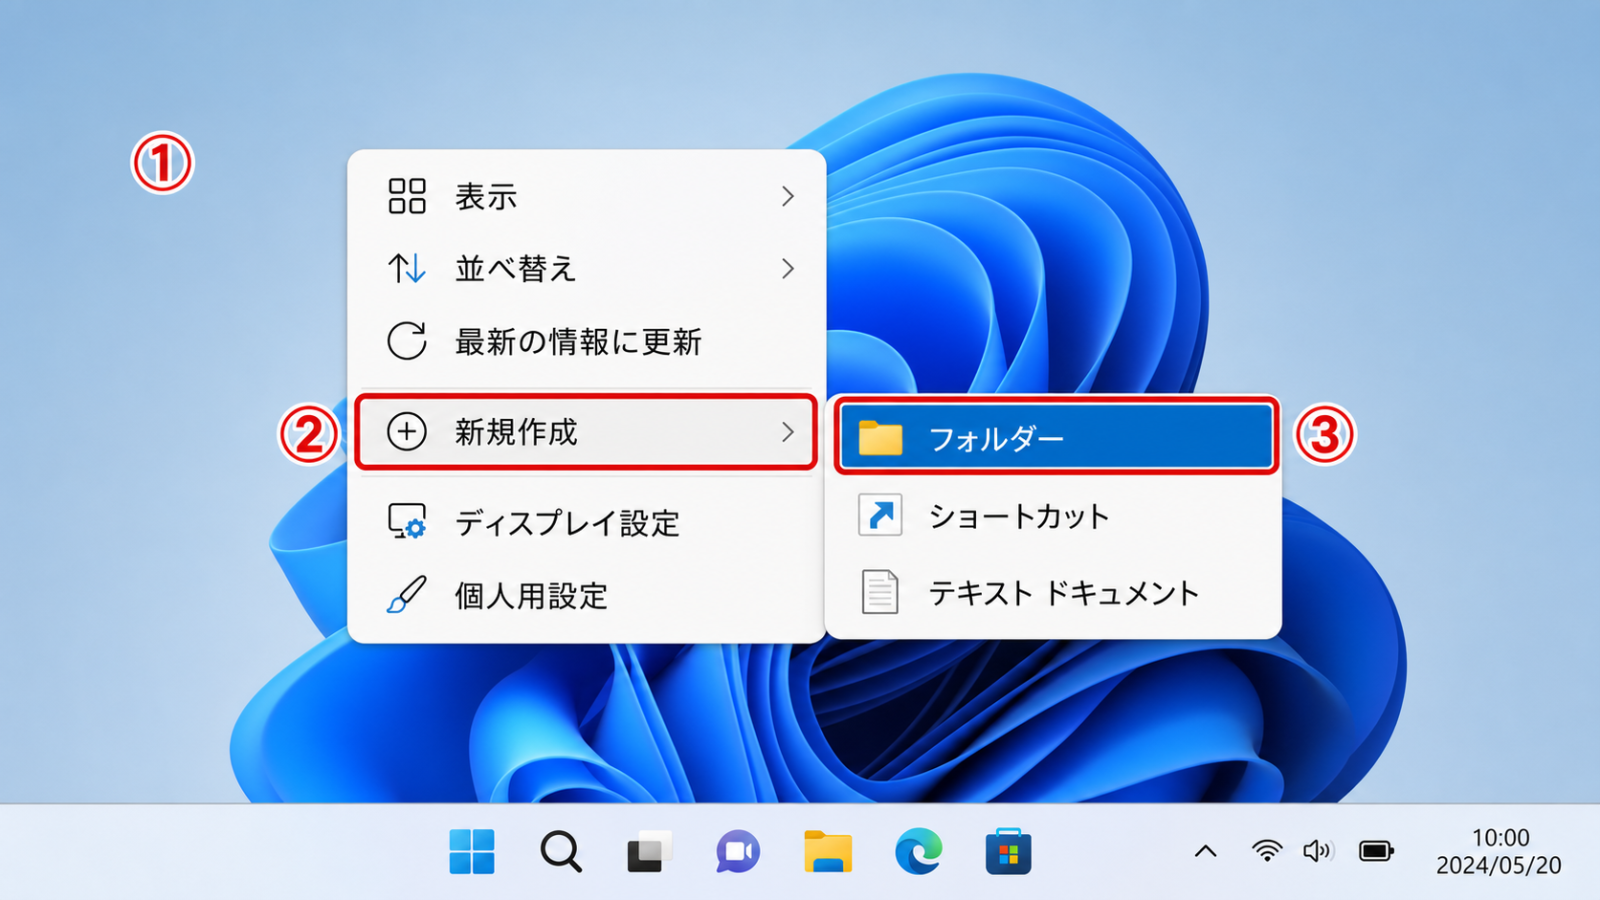The width and height of the screenshot is (1600, 900).
Task: Open Task View on the taskbar
Action: pyautogui.click(x=648, y=852)
